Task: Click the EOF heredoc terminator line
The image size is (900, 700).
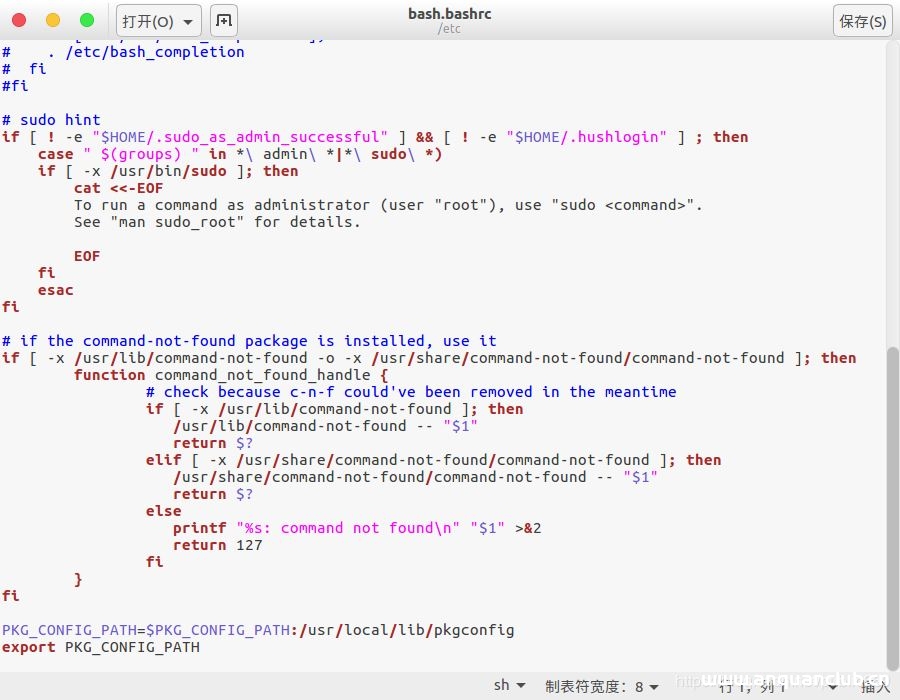Action: point(87,256)
